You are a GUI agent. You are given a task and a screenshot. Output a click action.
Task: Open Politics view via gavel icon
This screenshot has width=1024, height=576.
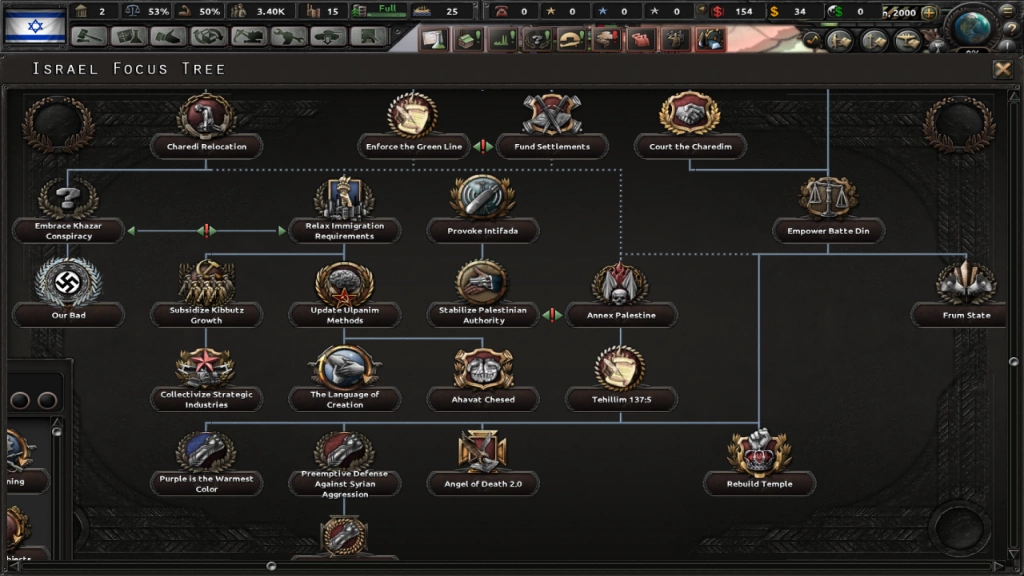(x=89, y=37)
